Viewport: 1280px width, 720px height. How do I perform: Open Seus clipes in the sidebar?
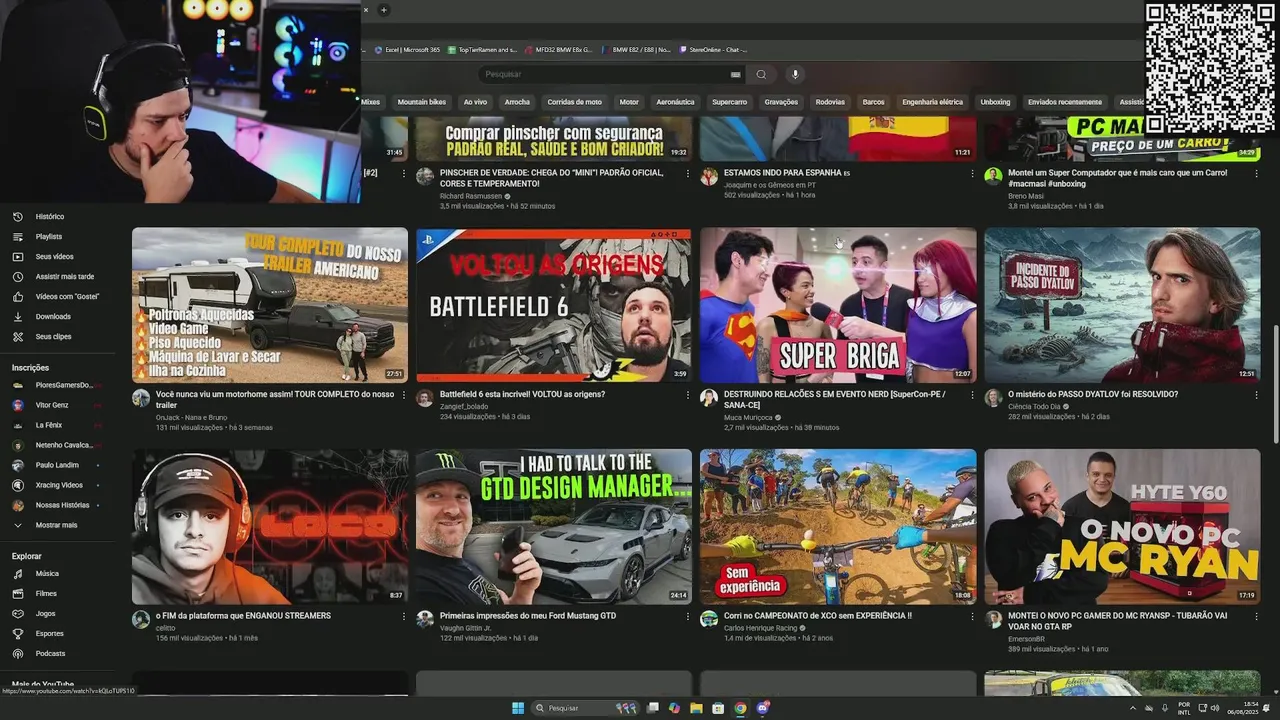click(x=53, y=336)
